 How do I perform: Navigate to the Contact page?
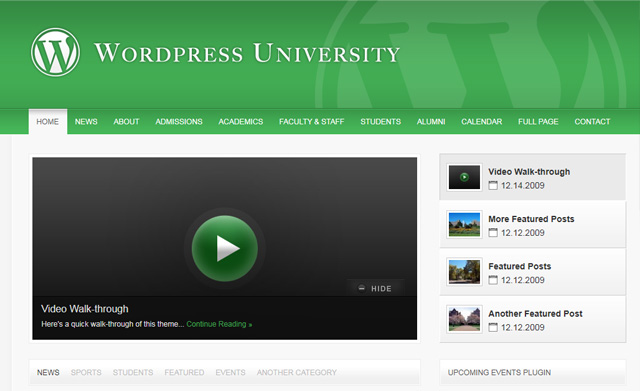[592, 122]
